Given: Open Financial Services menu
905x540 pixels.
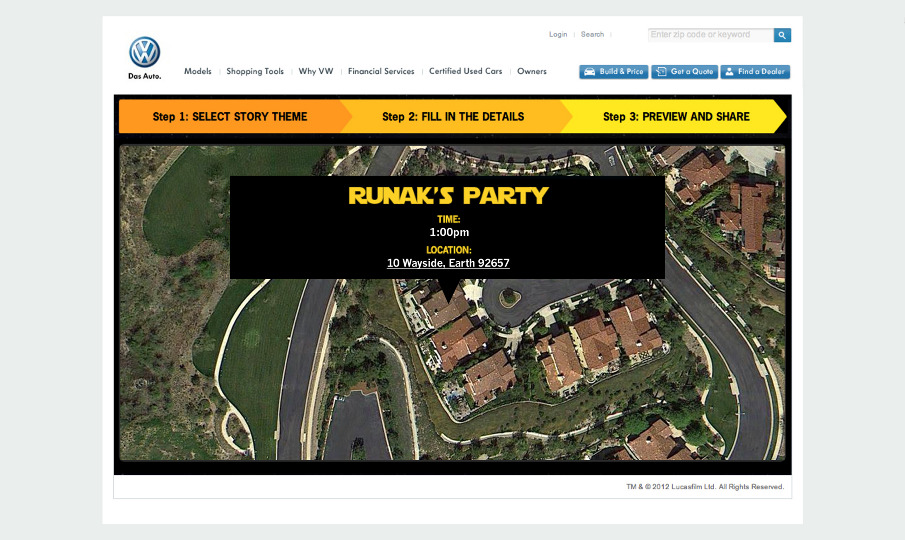Looking at the screenshot, I should click(x=381, y=72).
